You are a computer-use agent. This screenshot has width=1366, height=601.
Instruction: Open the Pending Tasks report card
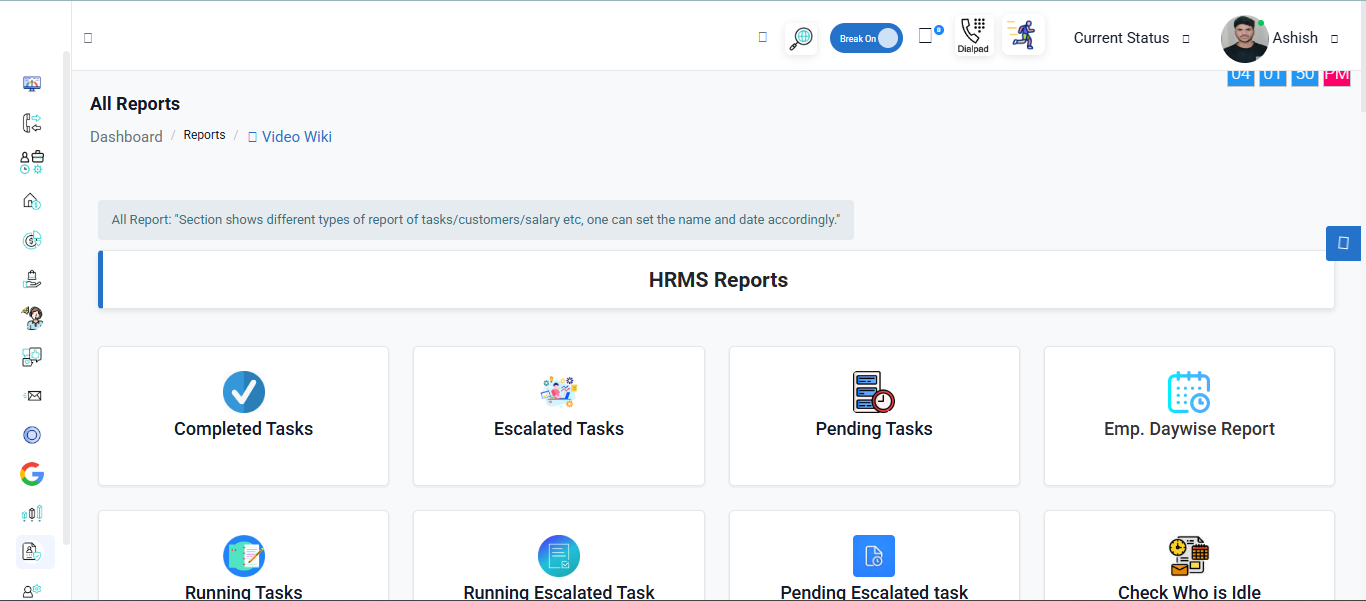click(x=873, y=416)
